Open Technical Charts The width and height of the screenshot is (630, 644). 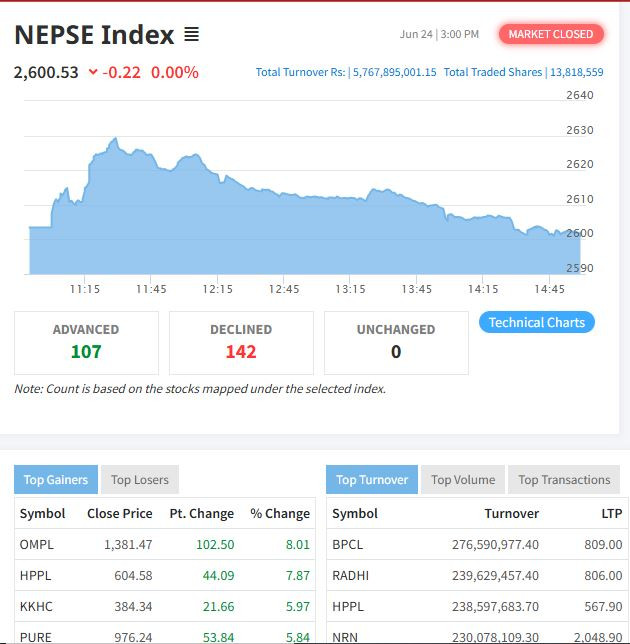[537, 322]
